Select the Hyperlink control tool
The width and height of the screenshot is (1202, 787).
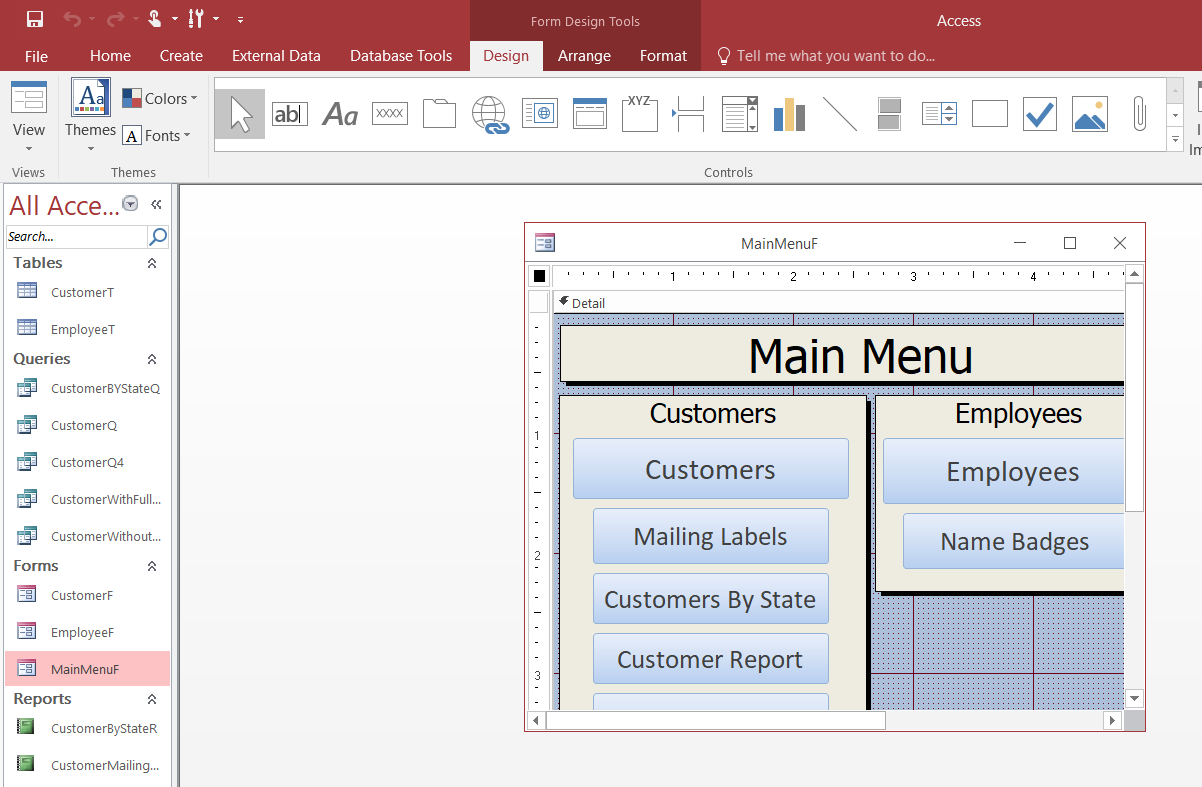point(490,113)
